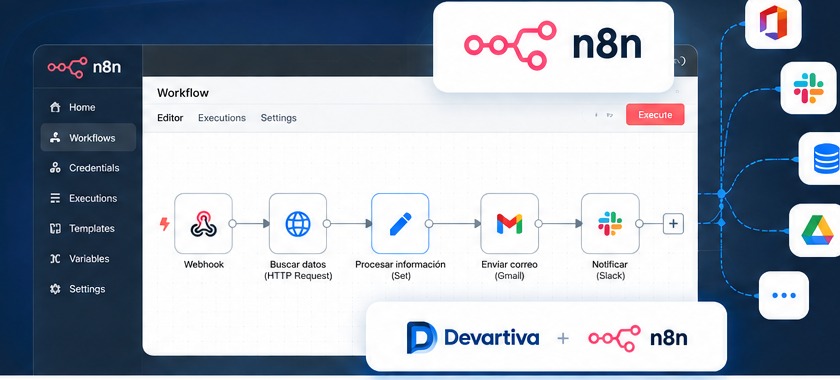Select the Set pencil node
The image size is (840, 380).
pos(400,223)
